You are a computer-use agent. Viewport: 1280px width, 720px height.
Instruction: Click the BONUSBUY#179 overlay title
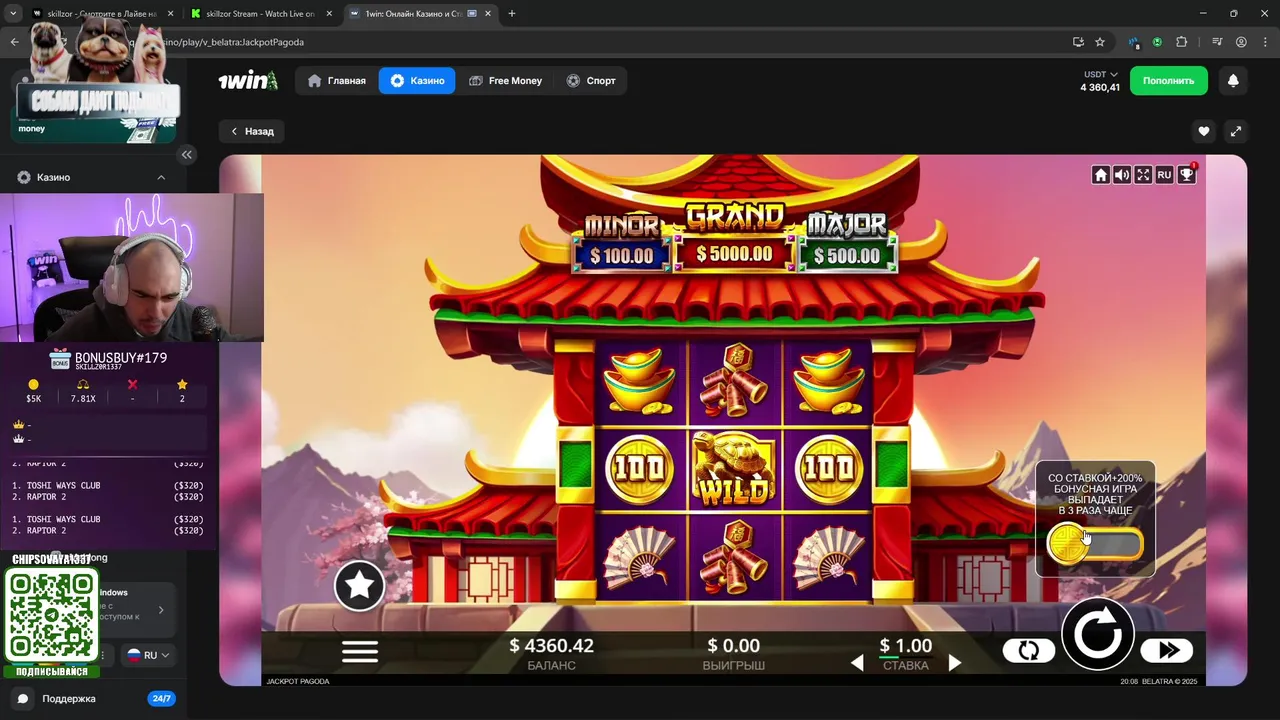pyautogui.click(x=121, y=358)
